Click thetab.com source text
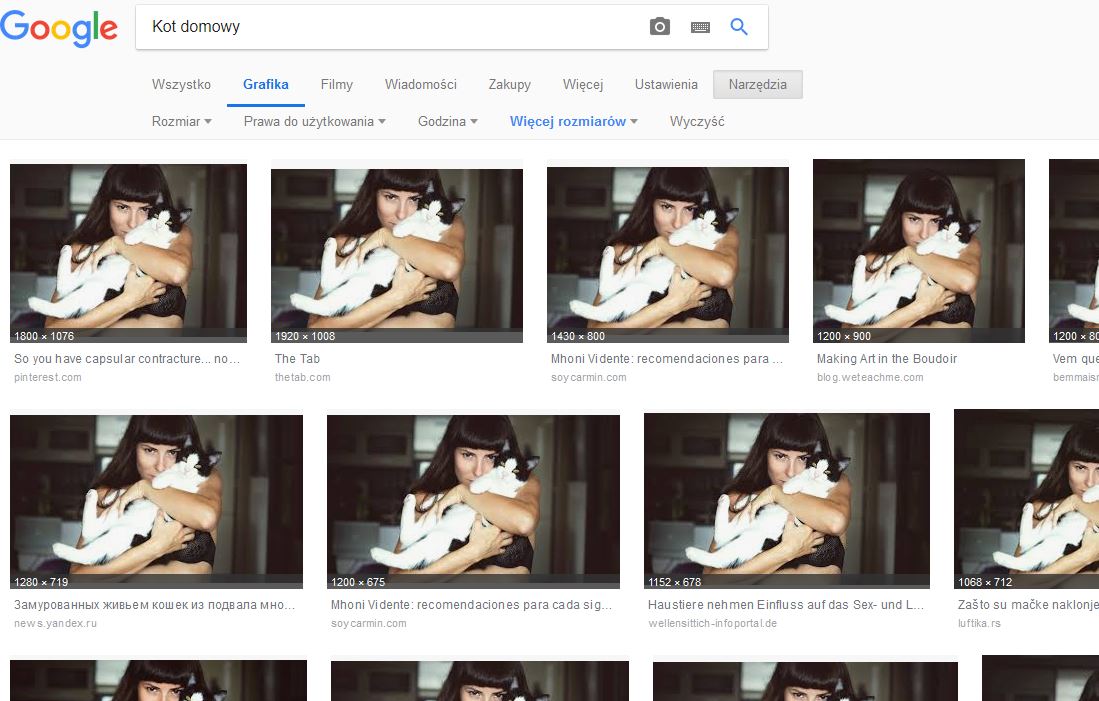Viewport: 1099px width, 701px height. click(x=302, y=377)
